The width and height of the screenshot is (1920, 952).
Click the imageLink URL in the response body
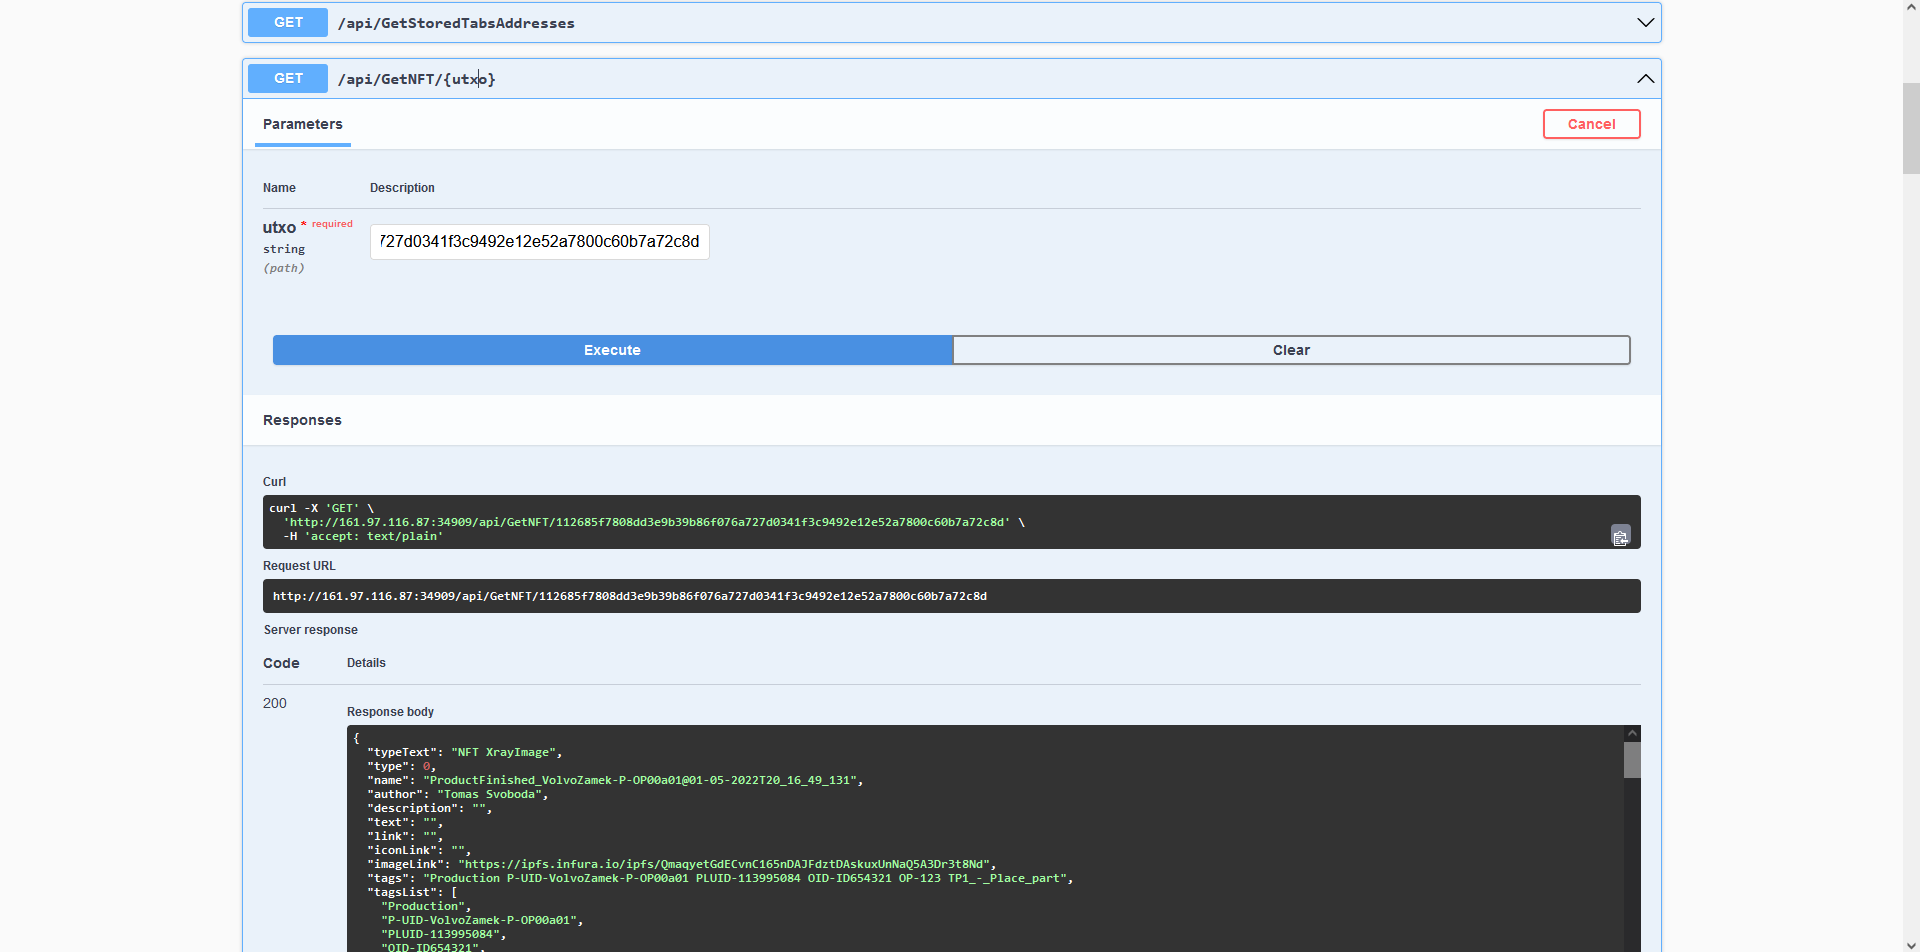[723, 864]
